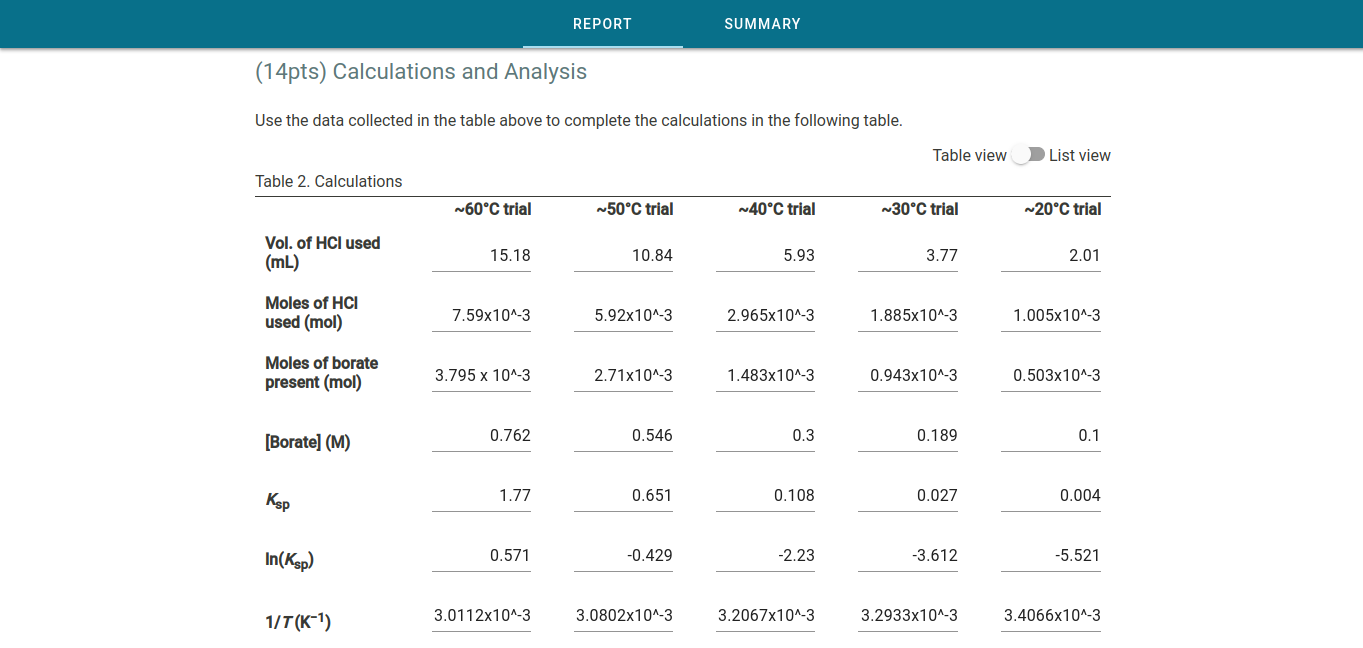Select the 3.4066x10^-3 reciprocal temperature field
Screen dimensions: 1363x648
[x=1050, y=616]
